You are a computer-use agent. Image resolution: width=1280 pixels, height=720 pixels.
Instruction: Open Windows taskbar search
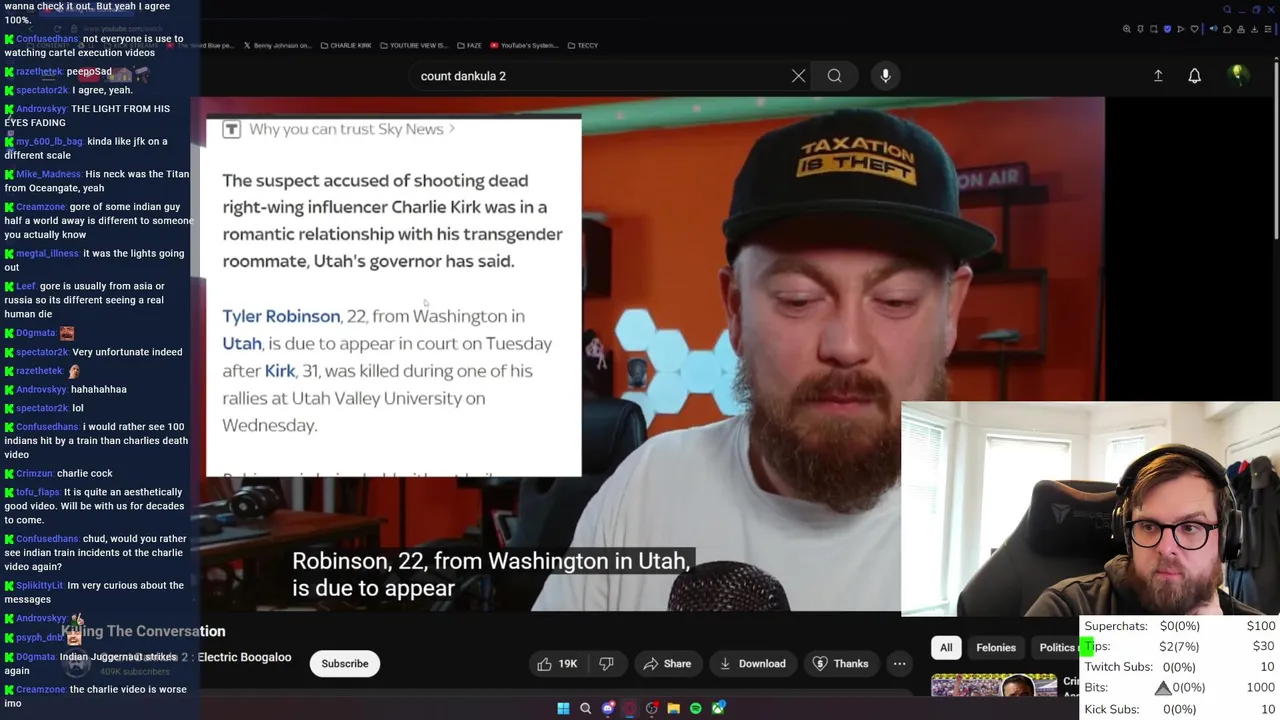click(585, 708)
